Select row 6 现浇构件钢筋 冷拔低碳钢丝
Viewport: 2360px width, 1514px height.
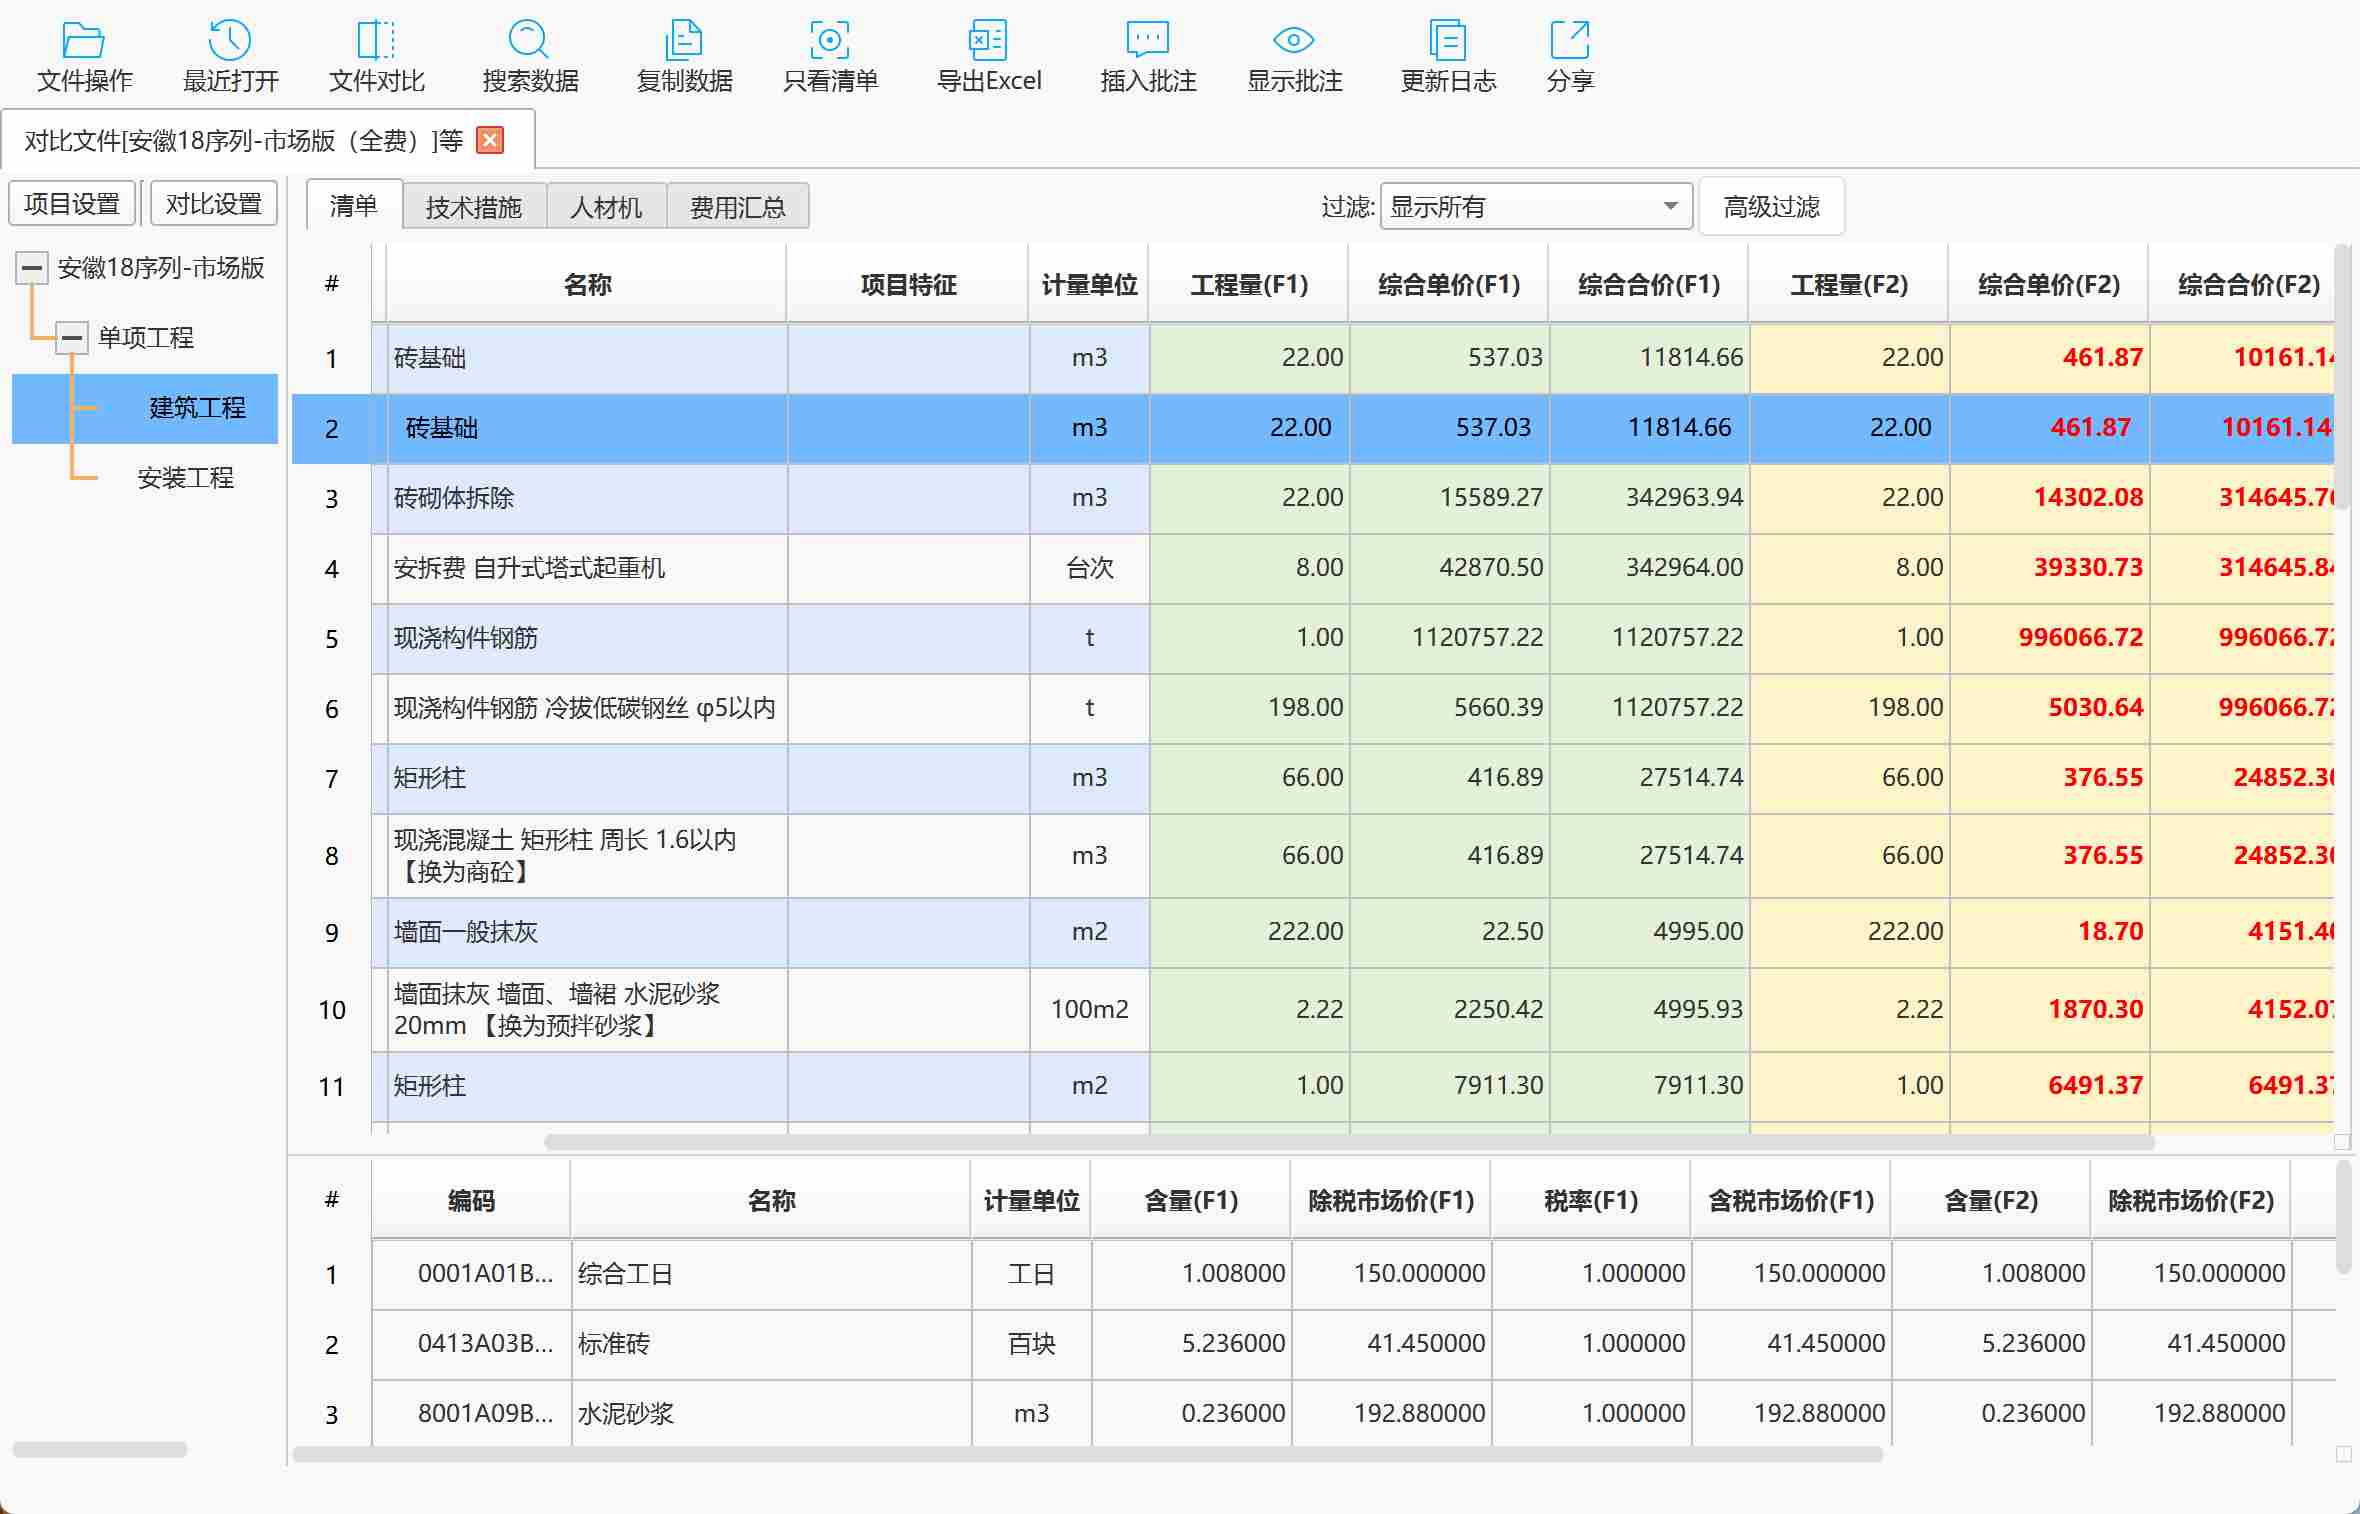[x=1313, y=708]
